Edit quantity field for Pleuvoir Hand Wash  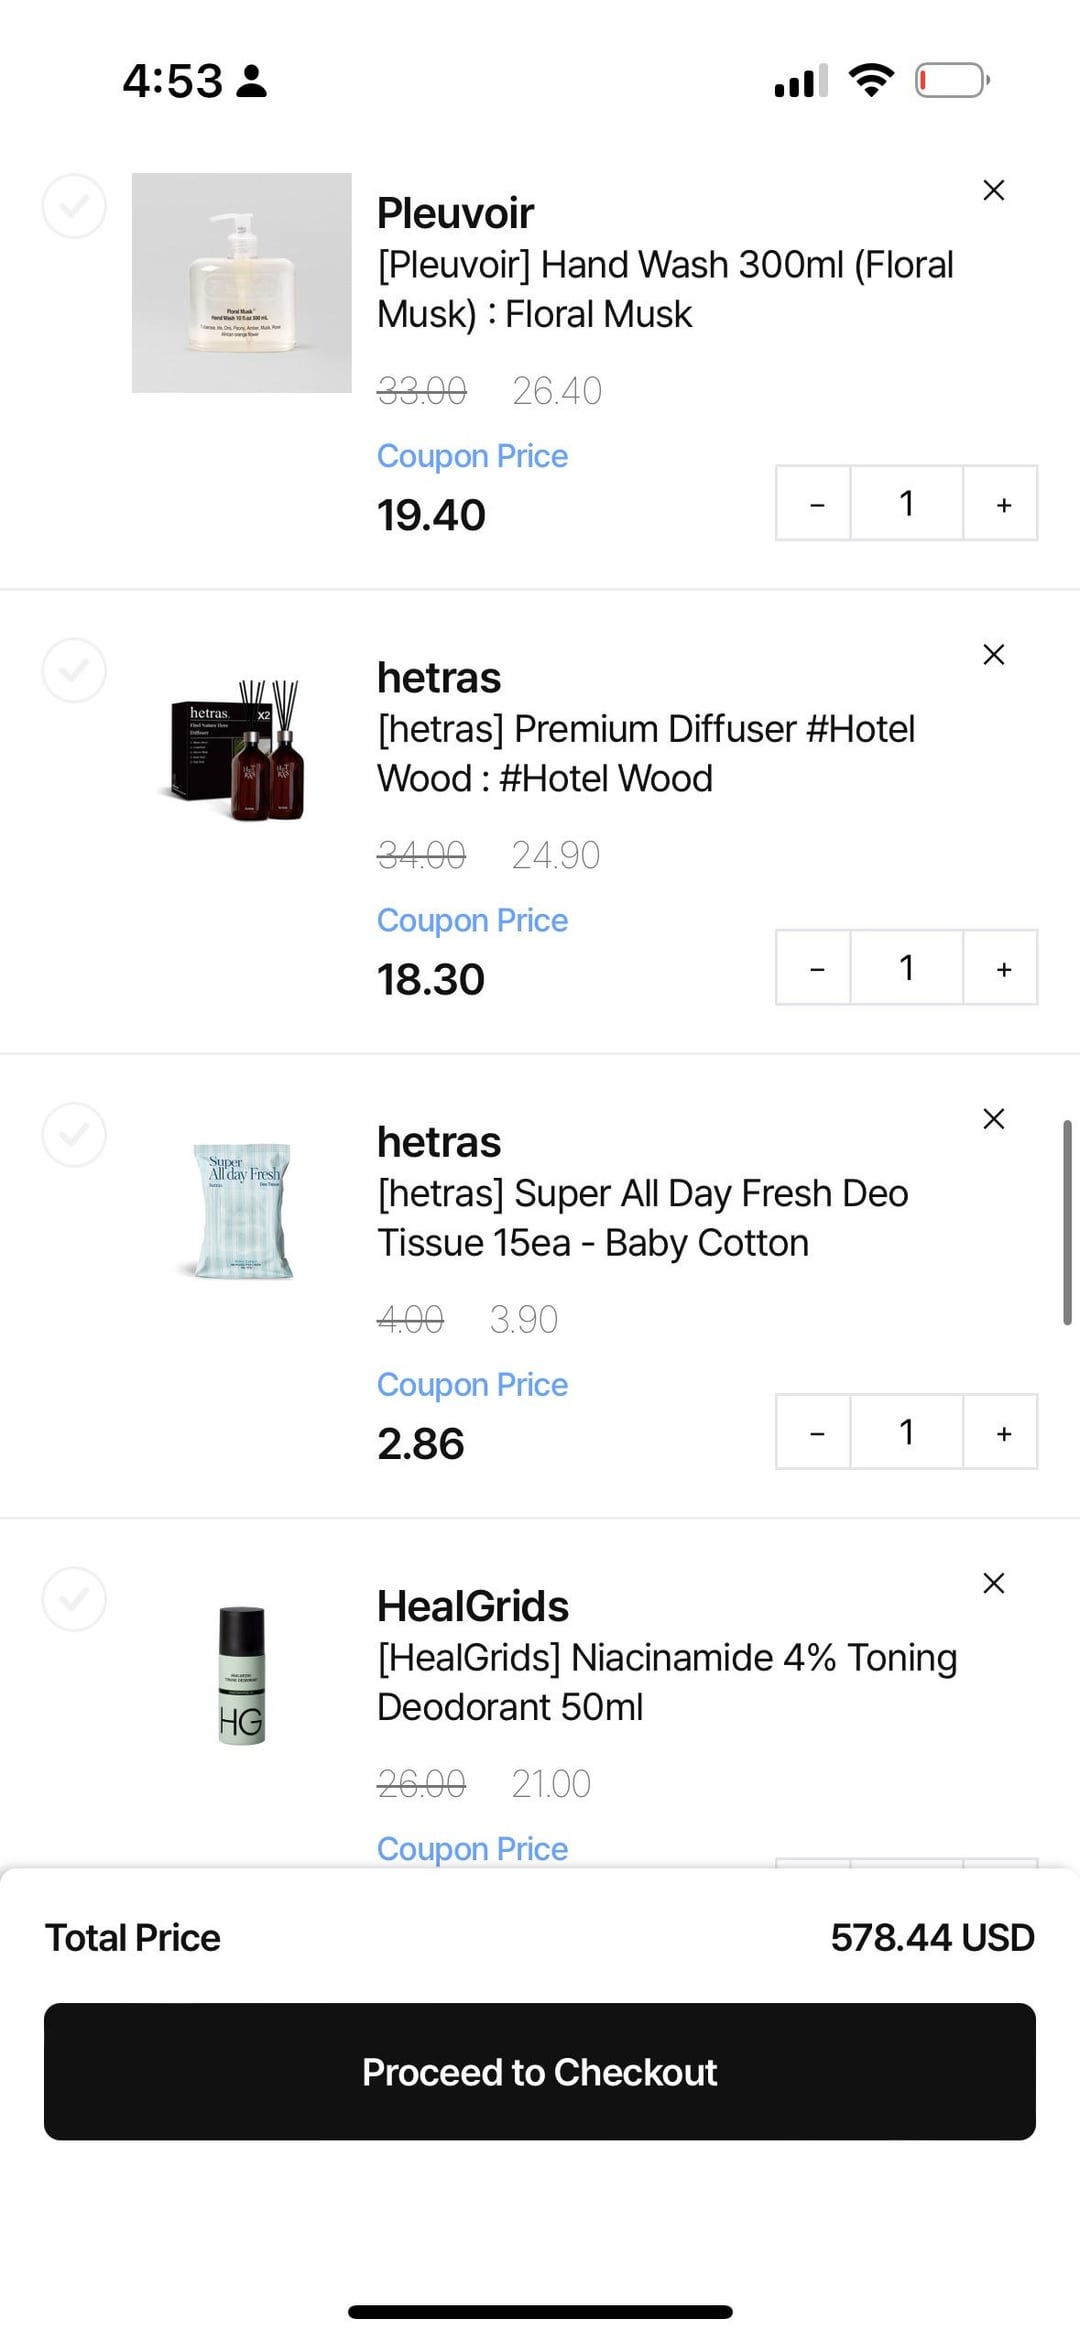tap(906, 504)
